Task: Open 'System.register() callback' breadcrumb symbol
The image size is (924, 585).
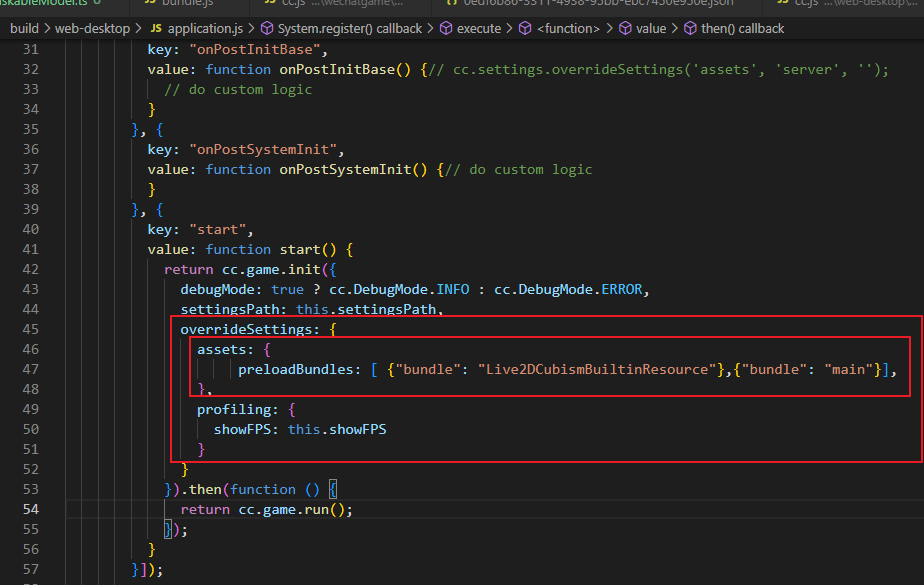Action: click(x=350, y=28)
